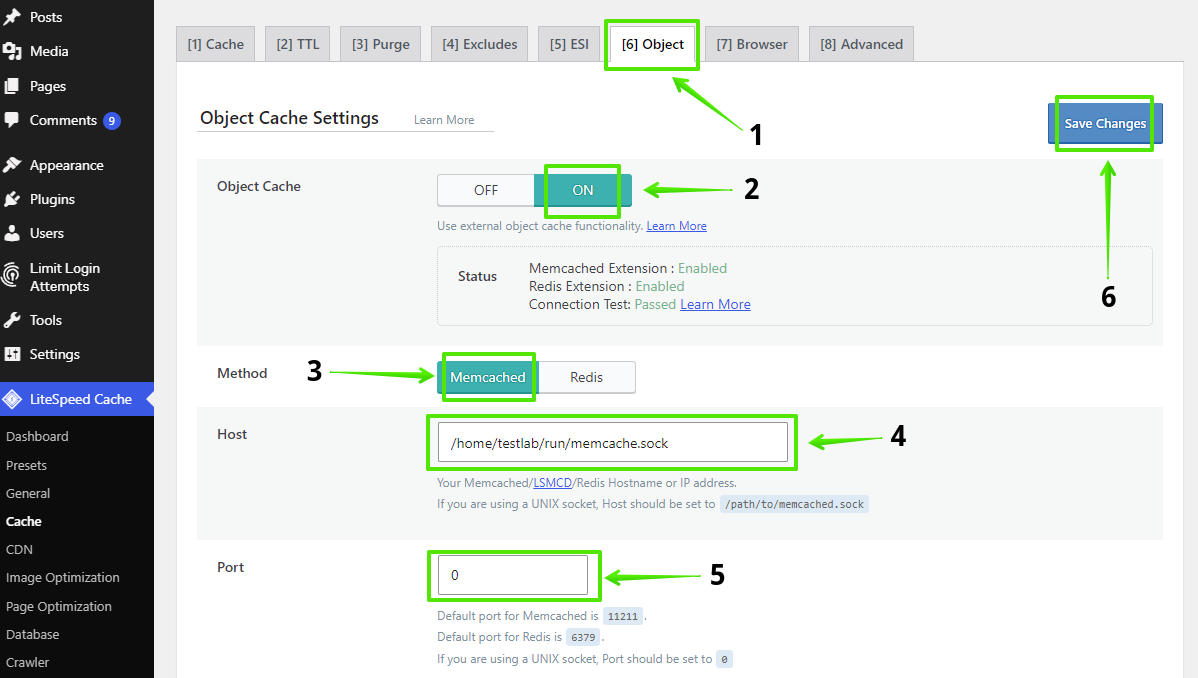Viewport: 1198px width, 678px height.
Task: Click the Host input field
Action: [x=613, y=443]
